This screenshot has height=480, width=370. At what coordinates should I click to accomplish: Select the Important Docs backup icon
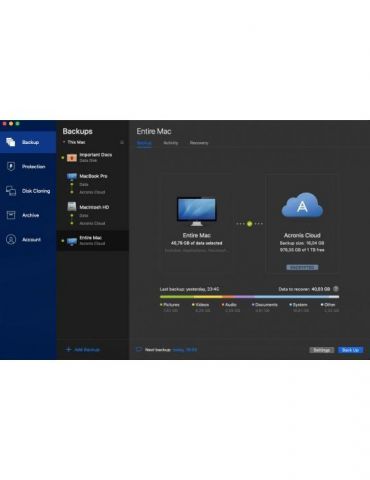(72, 158)
